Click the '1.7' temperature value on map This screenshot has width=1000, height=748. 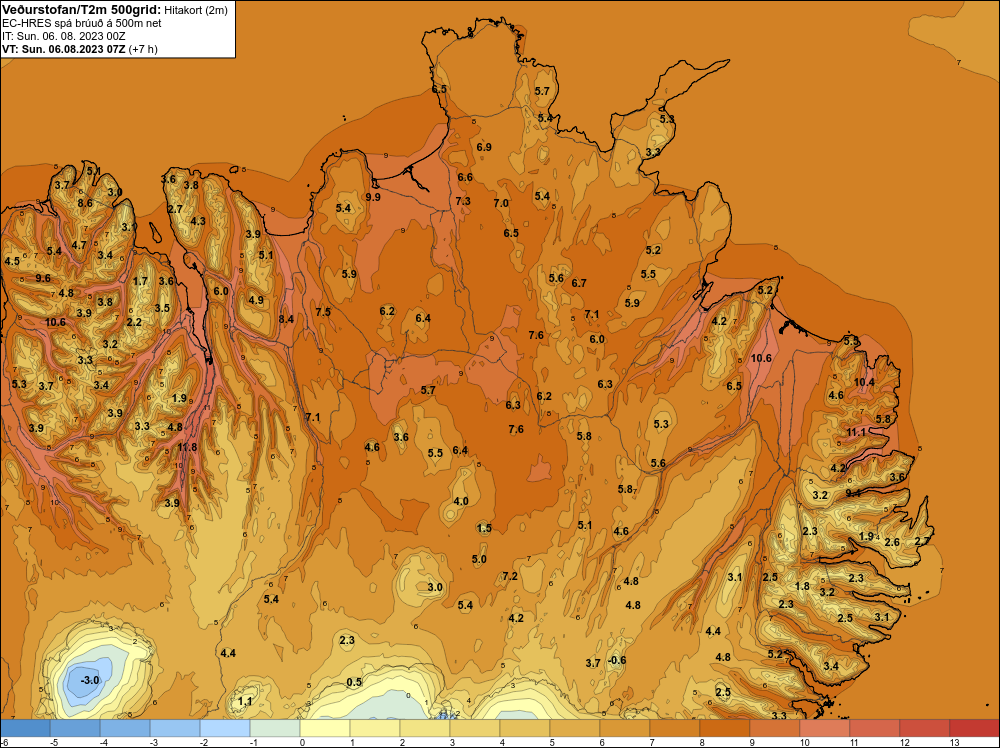tap(140, 281)
